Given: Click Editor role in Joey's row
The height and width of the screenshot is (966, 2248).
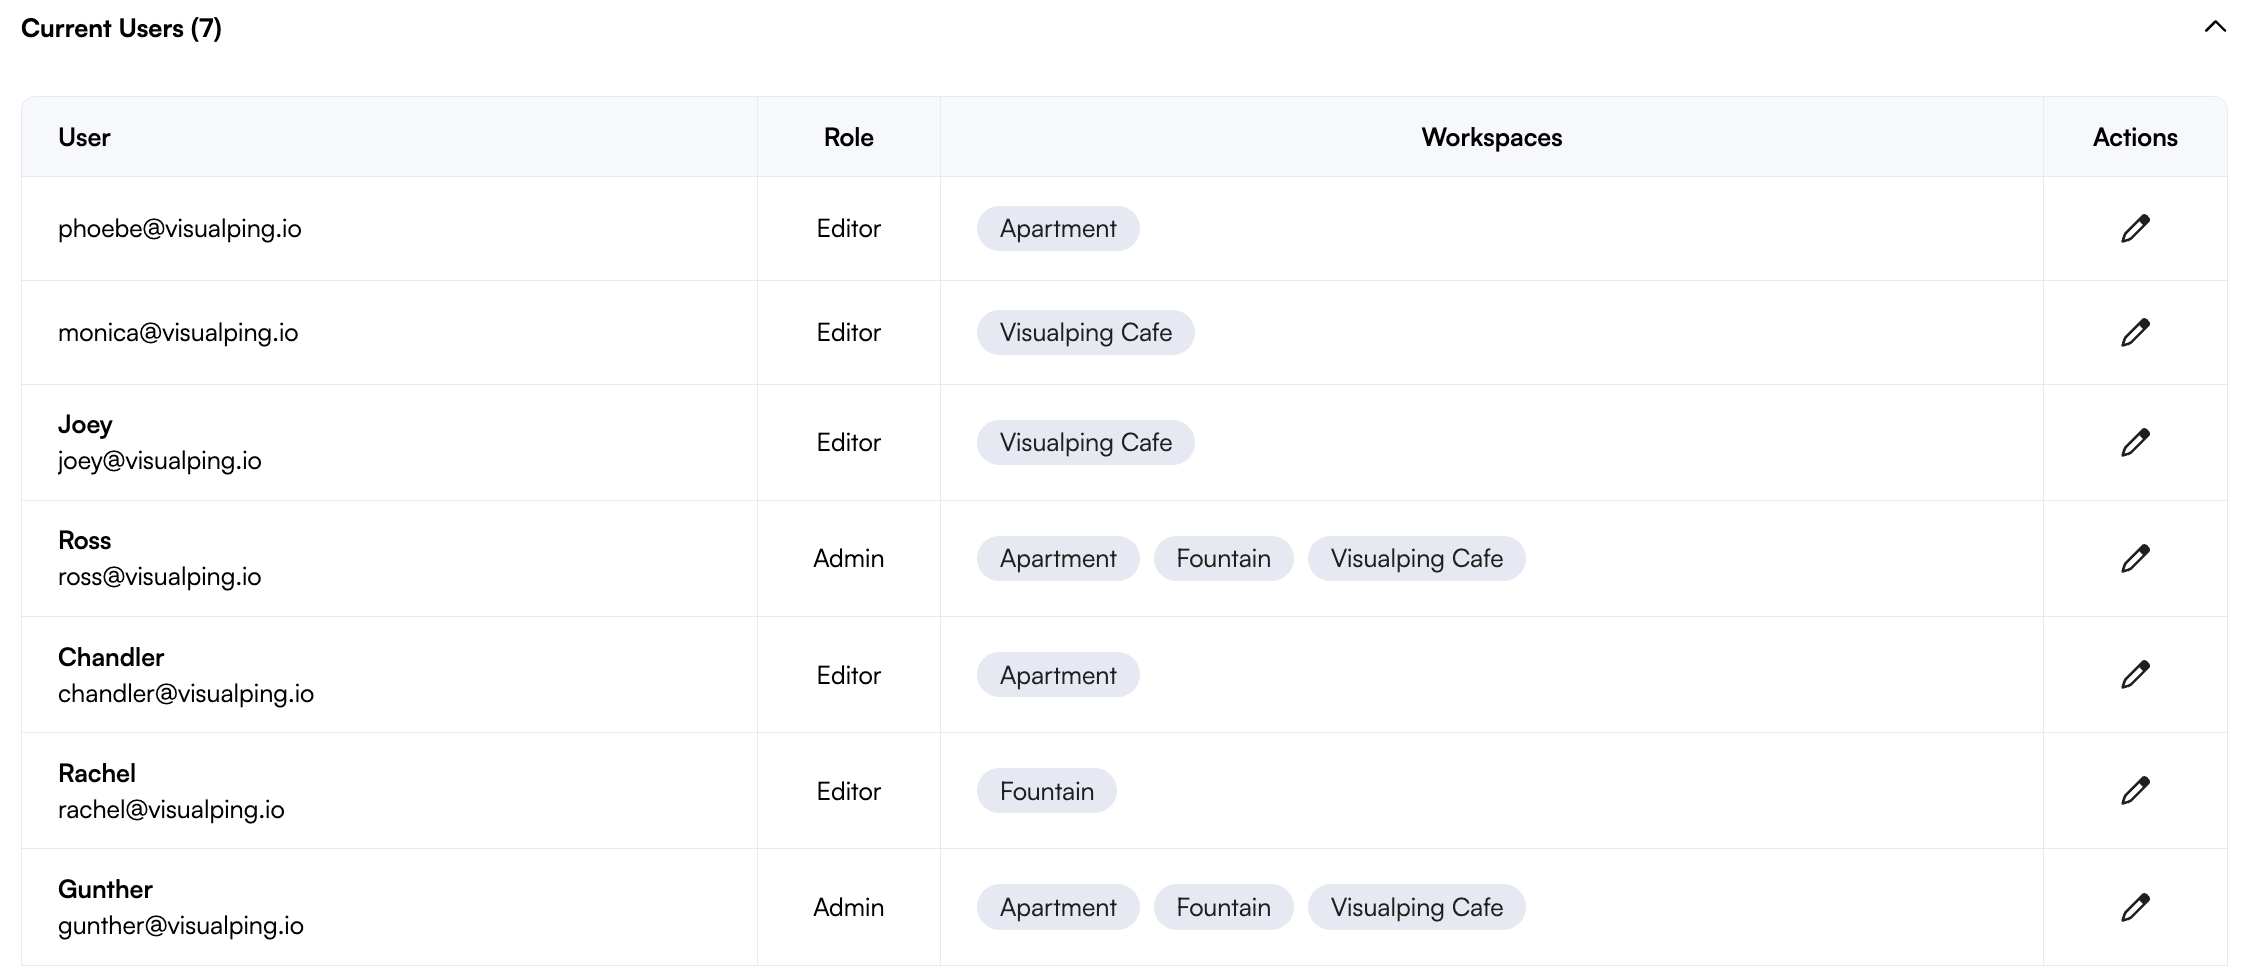Looking at the screenshot, I should tap(849, 442).
